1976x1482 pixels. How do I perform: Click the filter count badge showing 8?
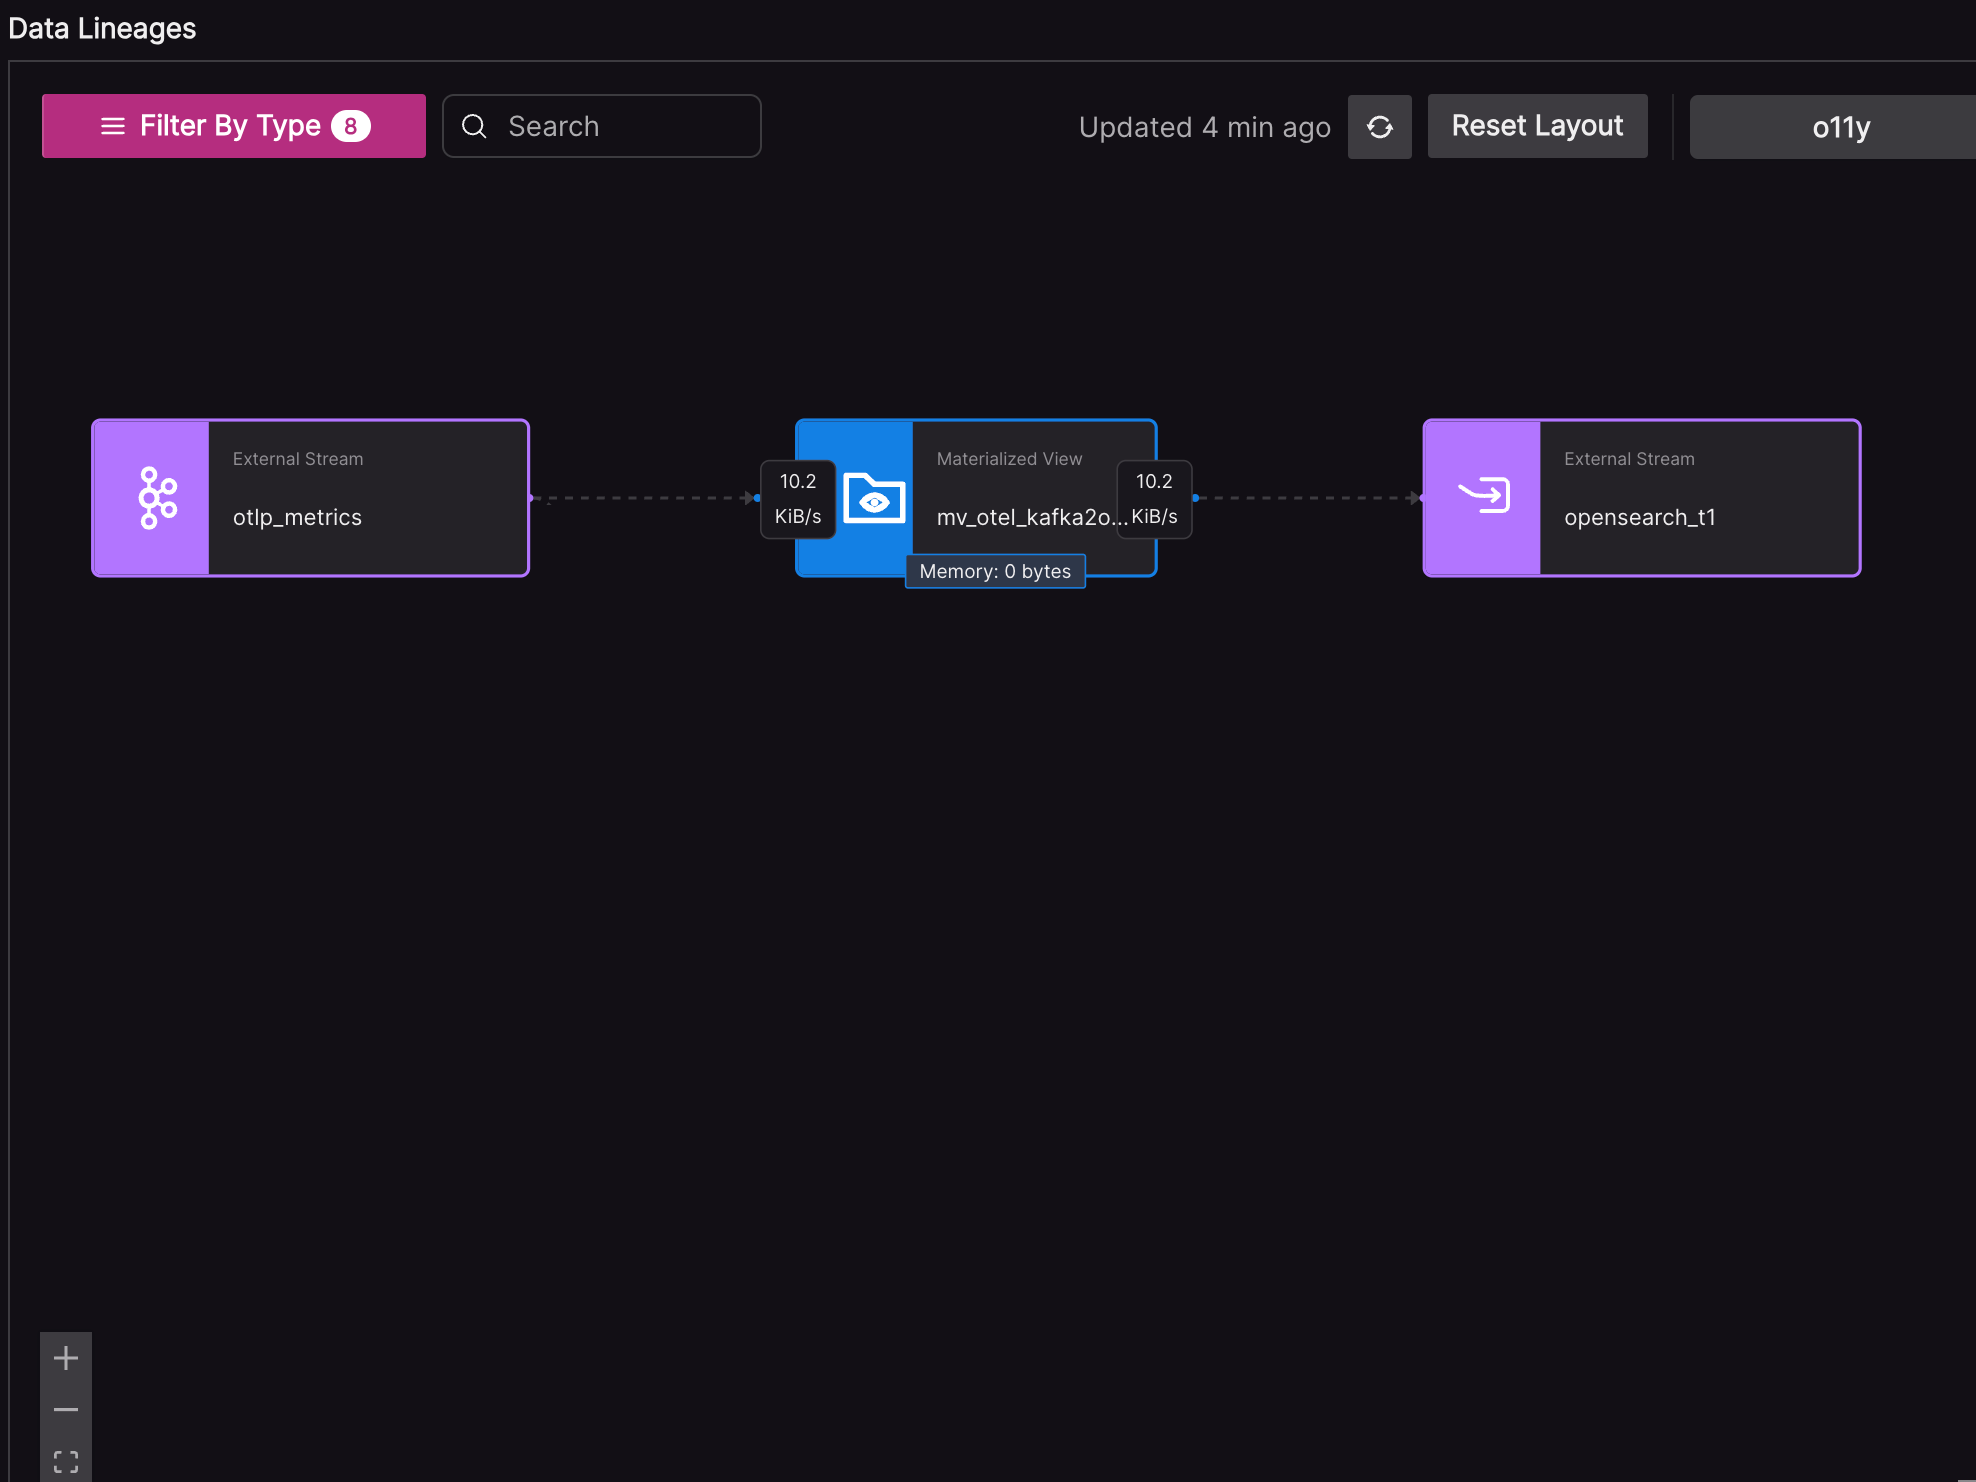(x=351, y=126)
